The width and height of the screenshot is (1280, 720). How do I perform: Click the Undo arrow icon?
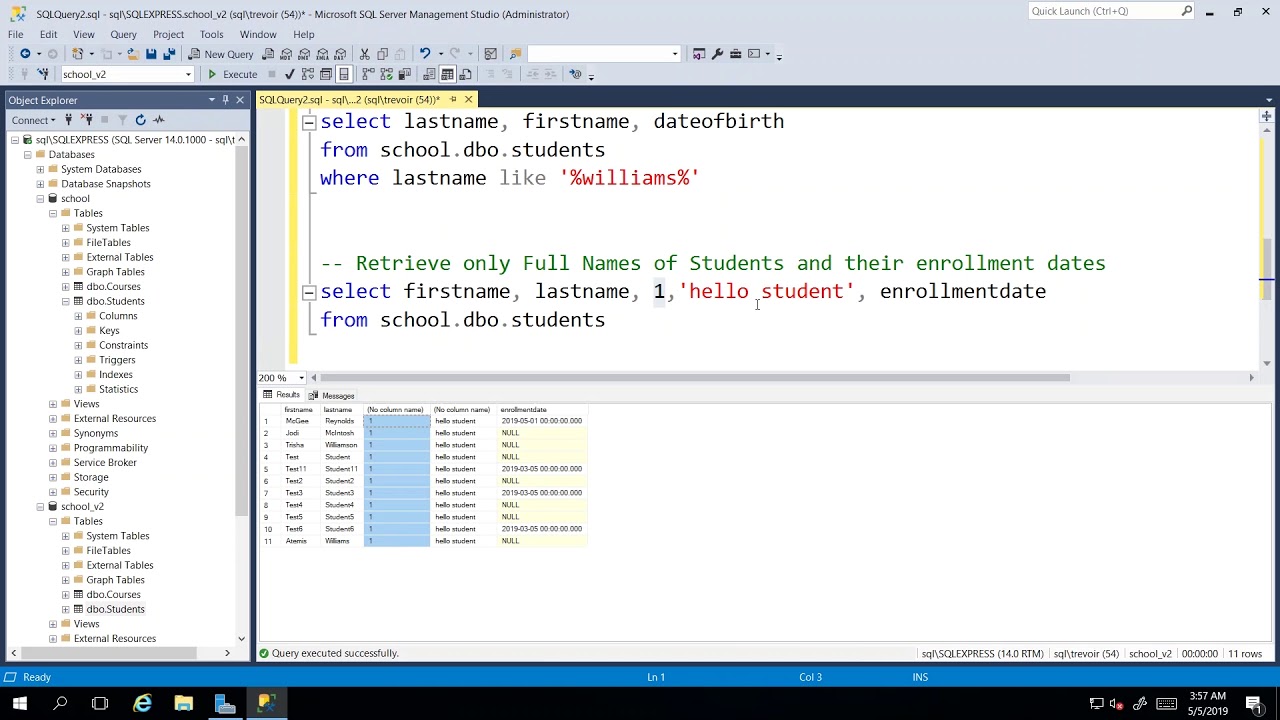tap(425, 54)
